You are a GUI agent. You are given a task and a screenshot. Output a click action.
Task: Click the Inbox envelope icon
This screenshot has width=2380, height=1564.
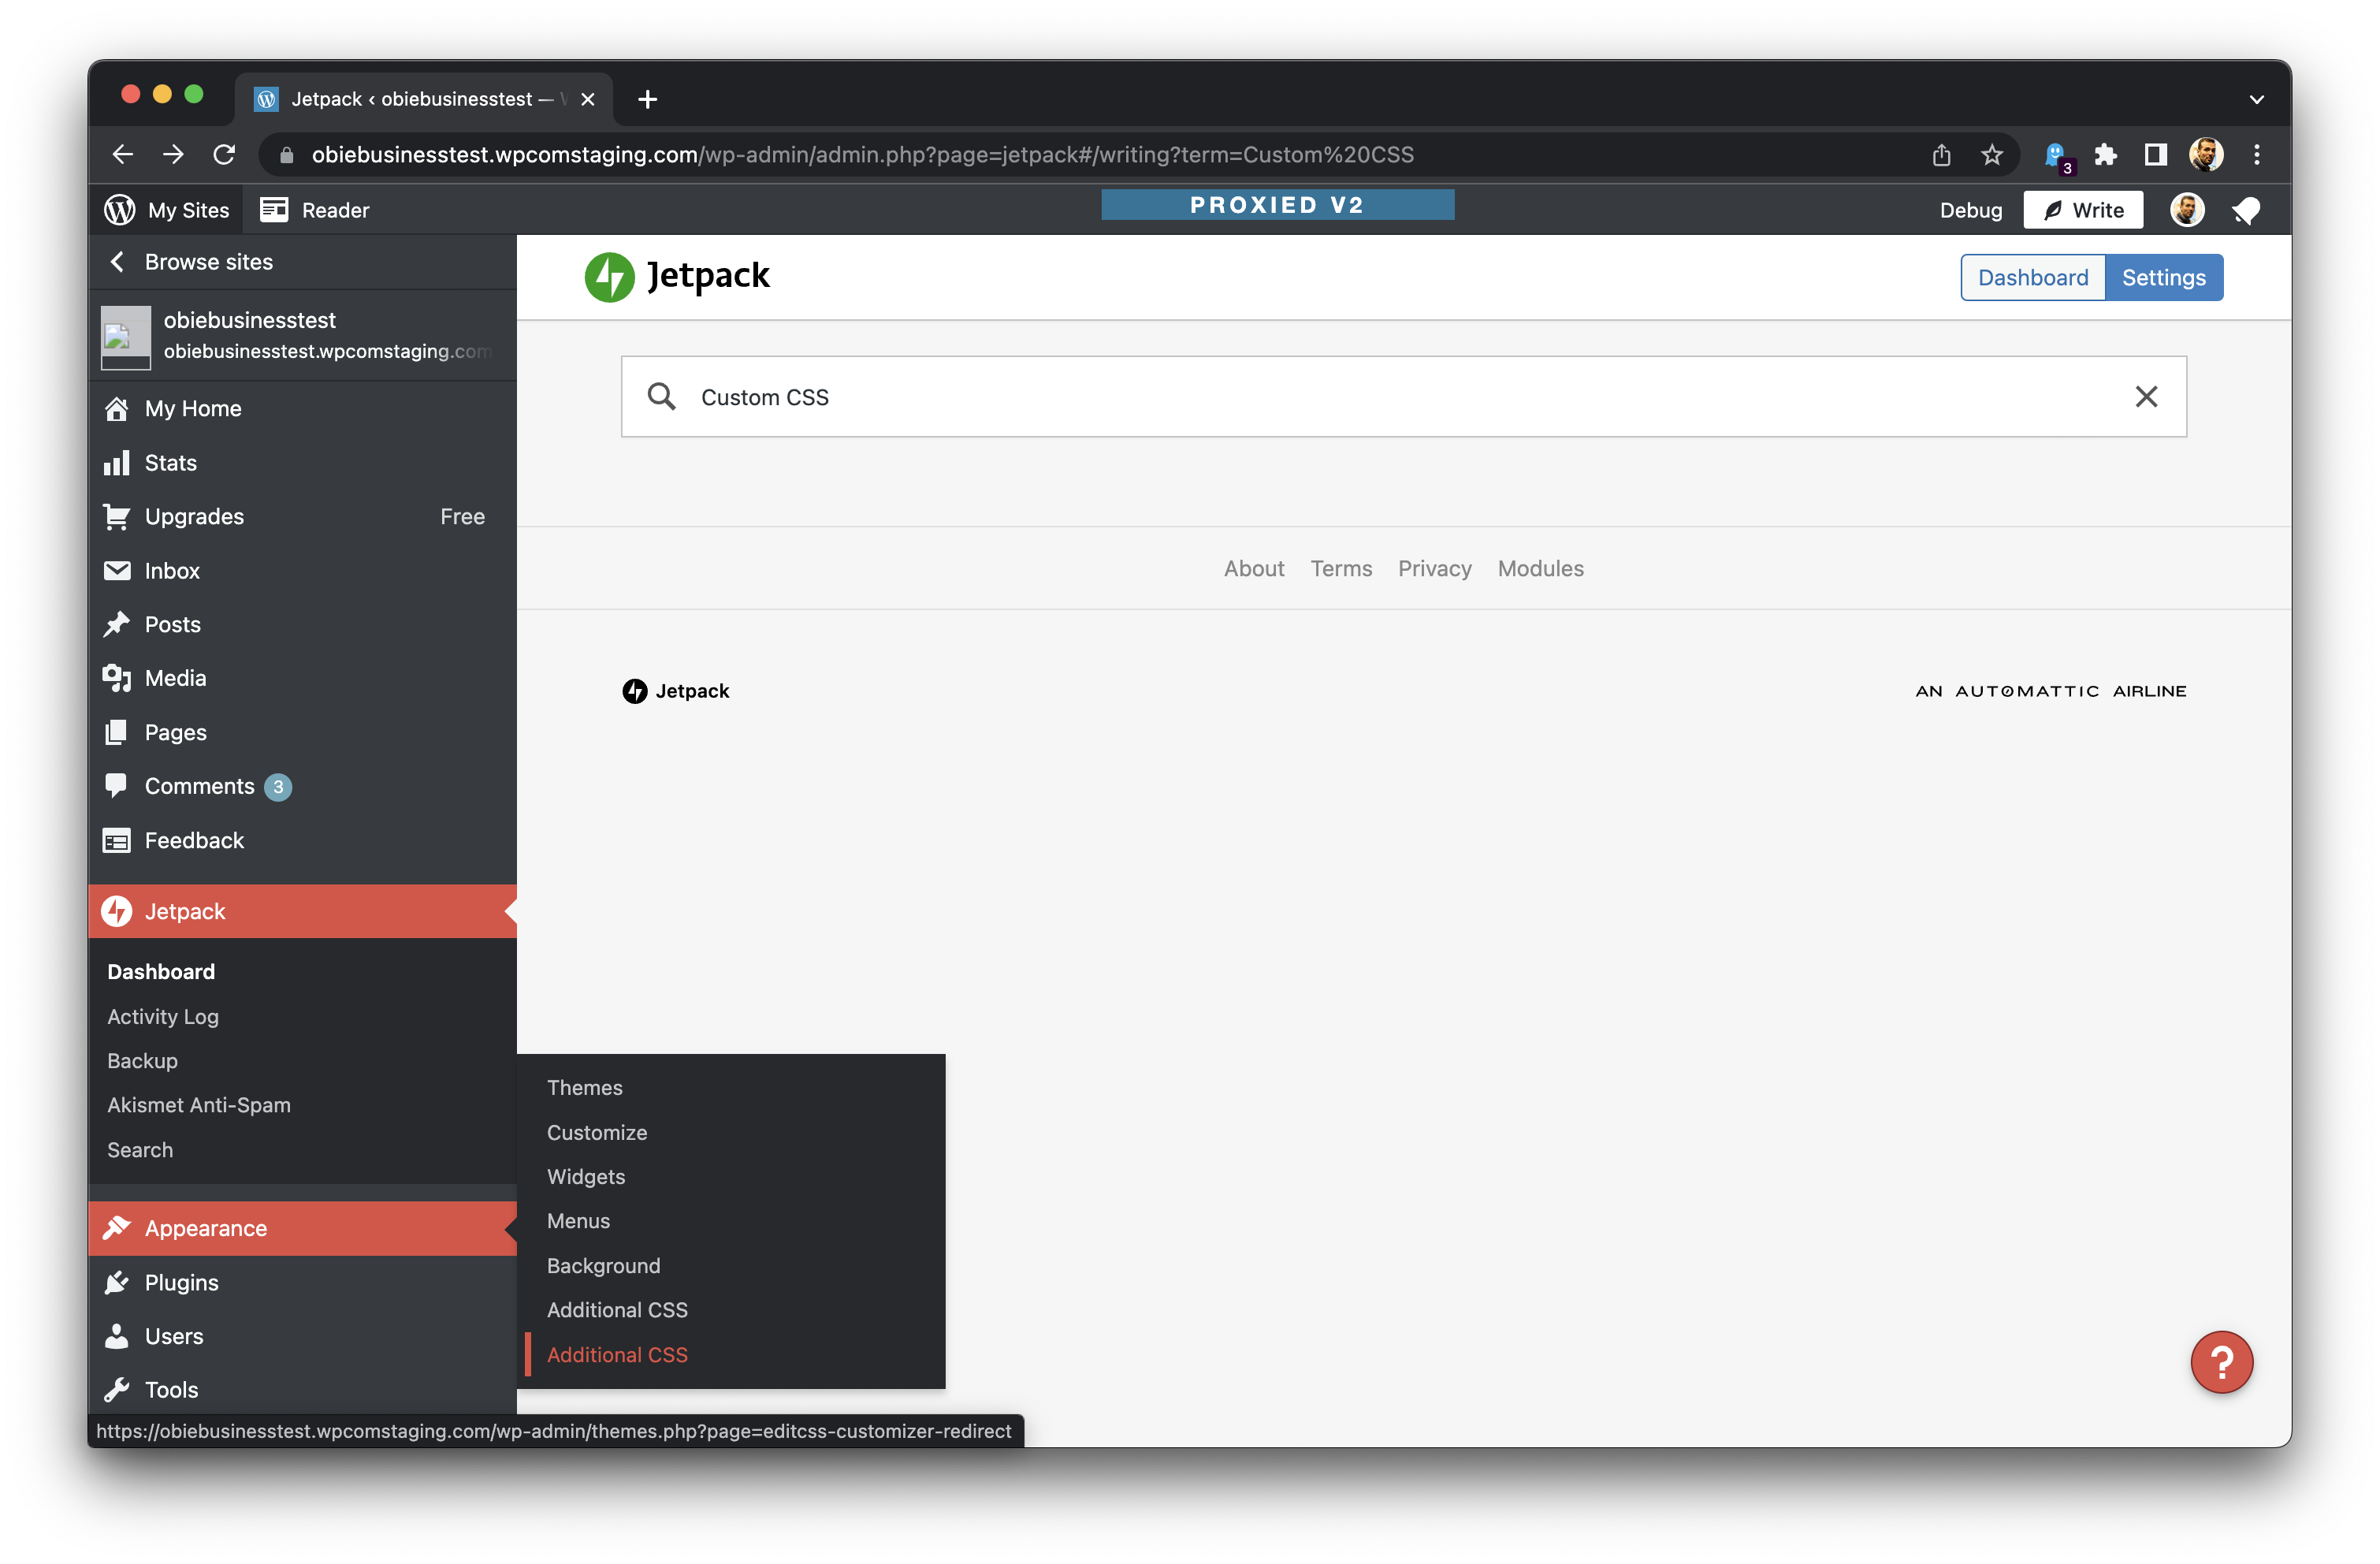116,571
